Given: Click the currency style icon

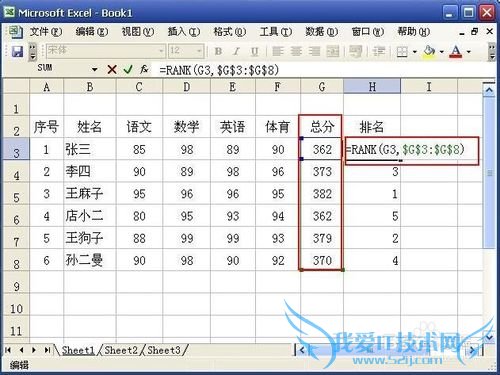Looking at the screenshot, I should pyautogui.click(x=356, y=51).
